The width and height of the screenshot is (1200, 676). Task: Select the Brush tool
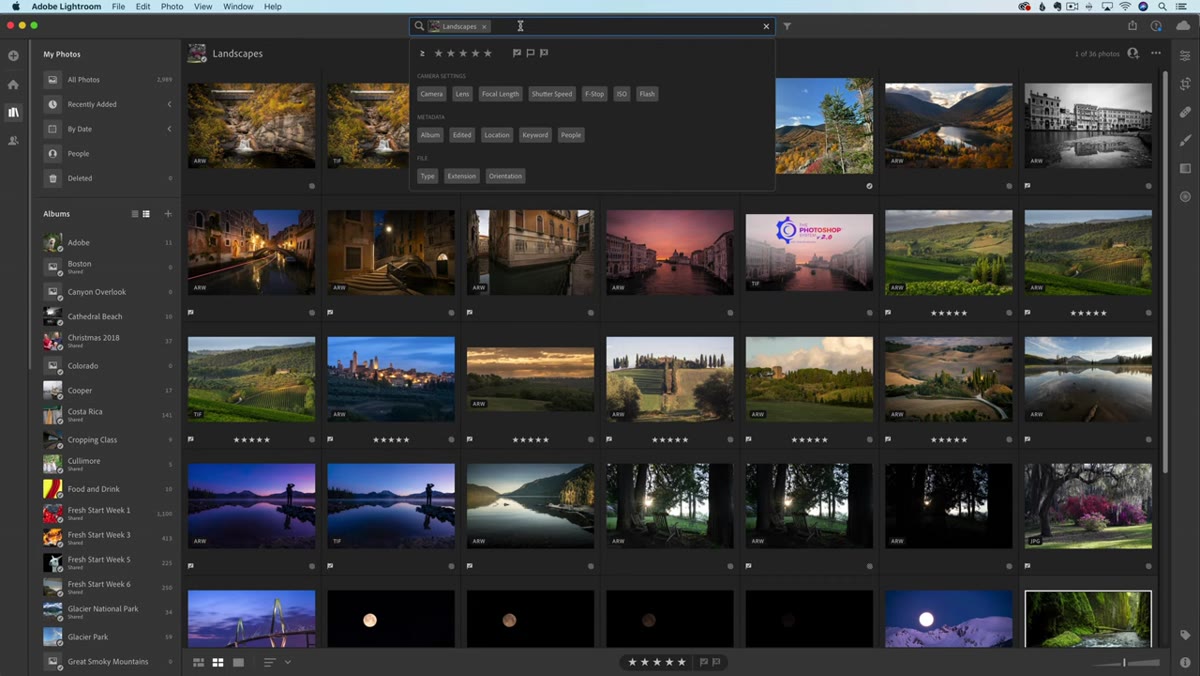pyautogui.click(x=1185, y=140)
